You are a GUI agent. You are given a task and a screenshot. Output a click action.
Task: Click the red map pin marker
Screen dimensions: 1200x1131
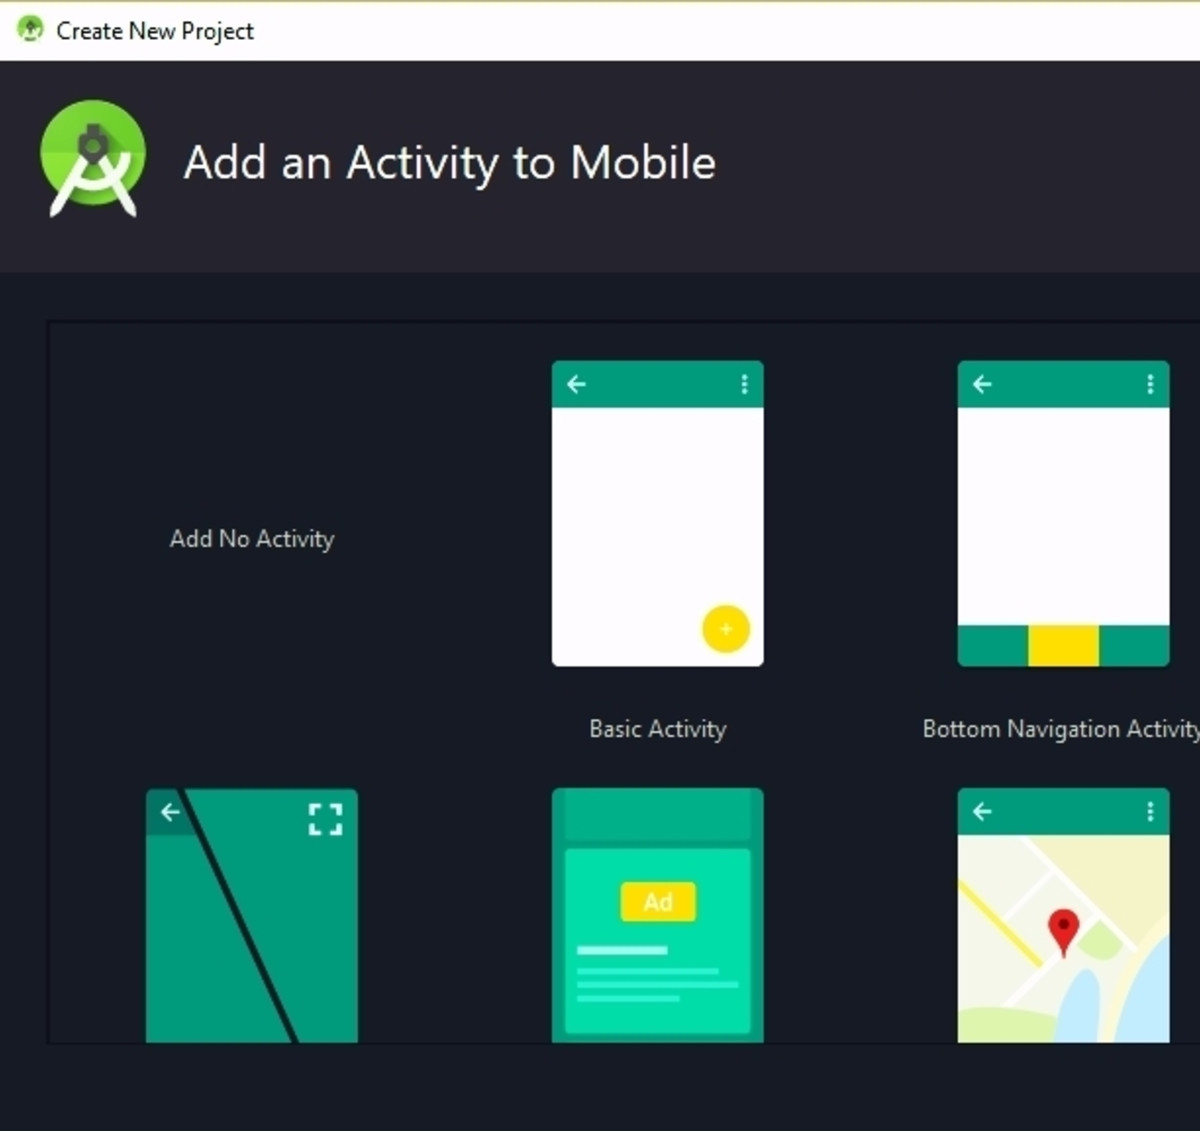click(x=1063, y=932)
